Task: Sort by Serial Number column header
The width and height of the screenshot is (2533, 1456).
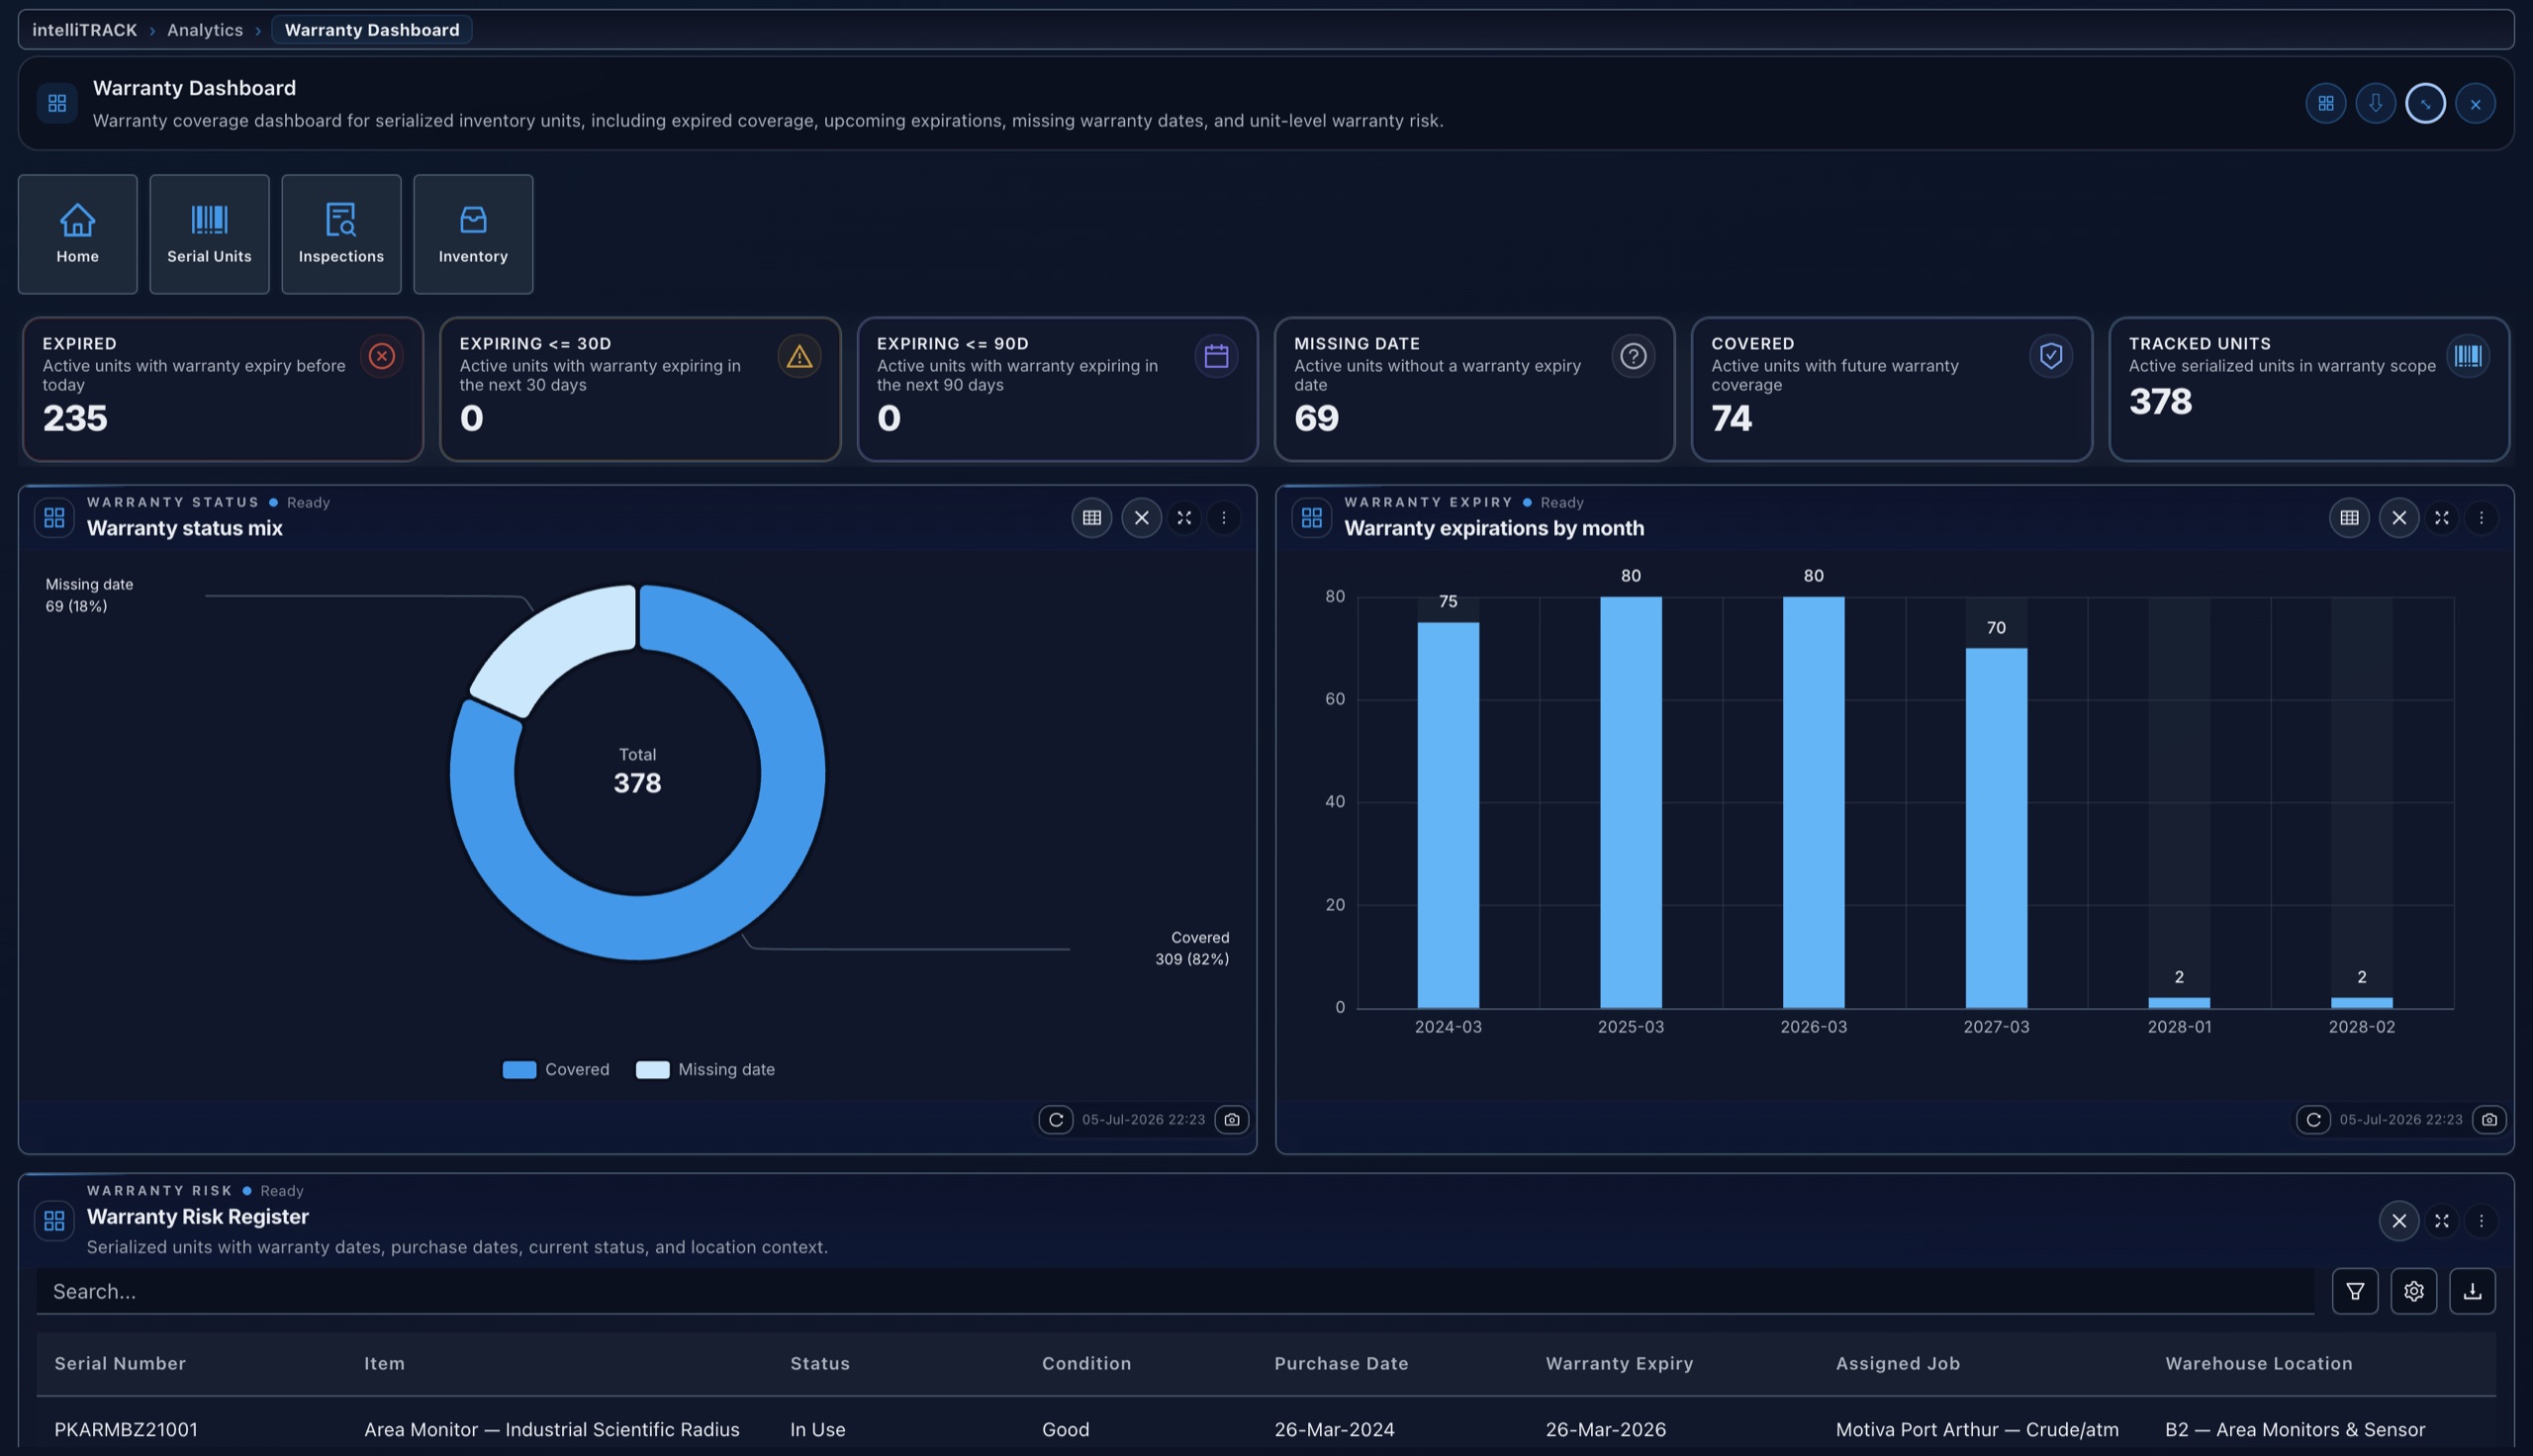Action: coord(120,1364)
